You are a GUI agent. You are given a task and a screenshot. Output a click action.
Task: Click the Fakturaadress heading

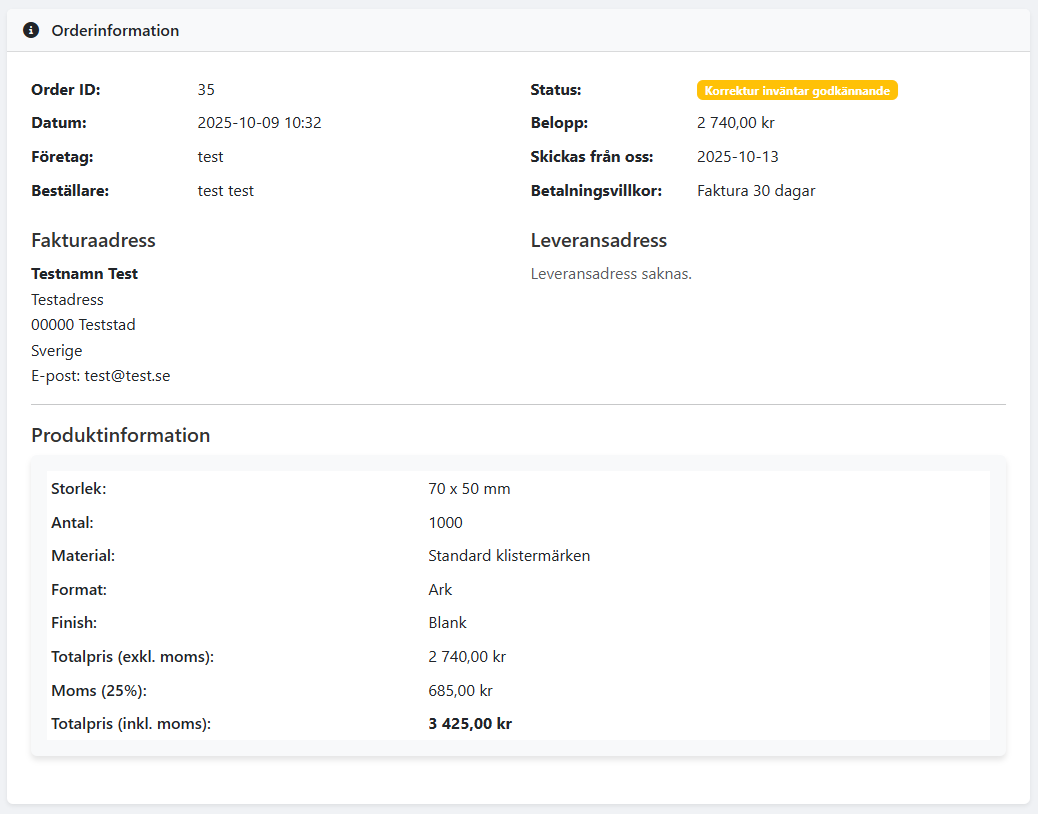tap(93, 240)
